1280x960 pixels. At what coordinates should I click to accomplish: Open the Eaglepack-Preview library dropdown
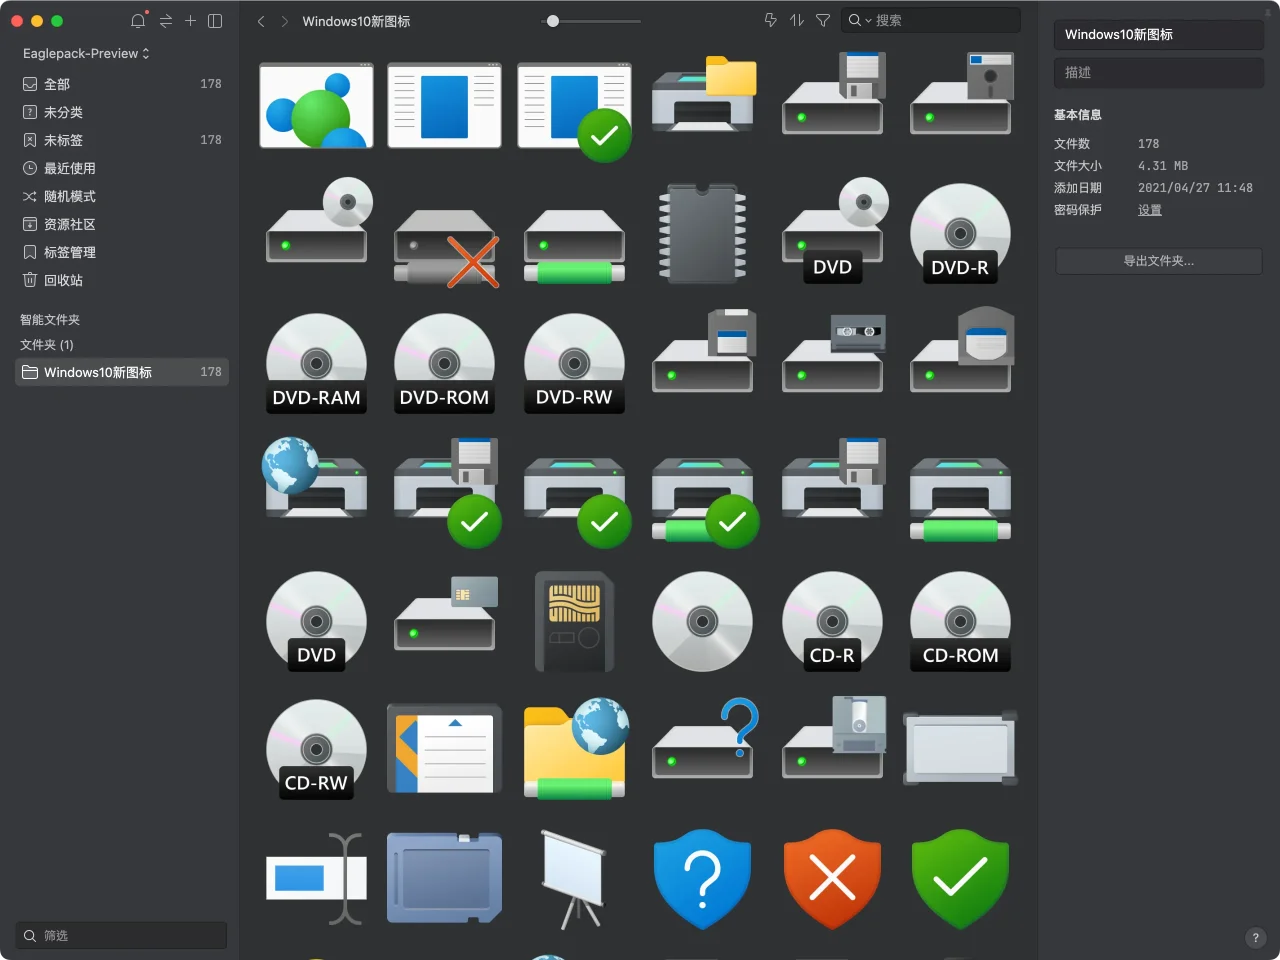(86, 53)
